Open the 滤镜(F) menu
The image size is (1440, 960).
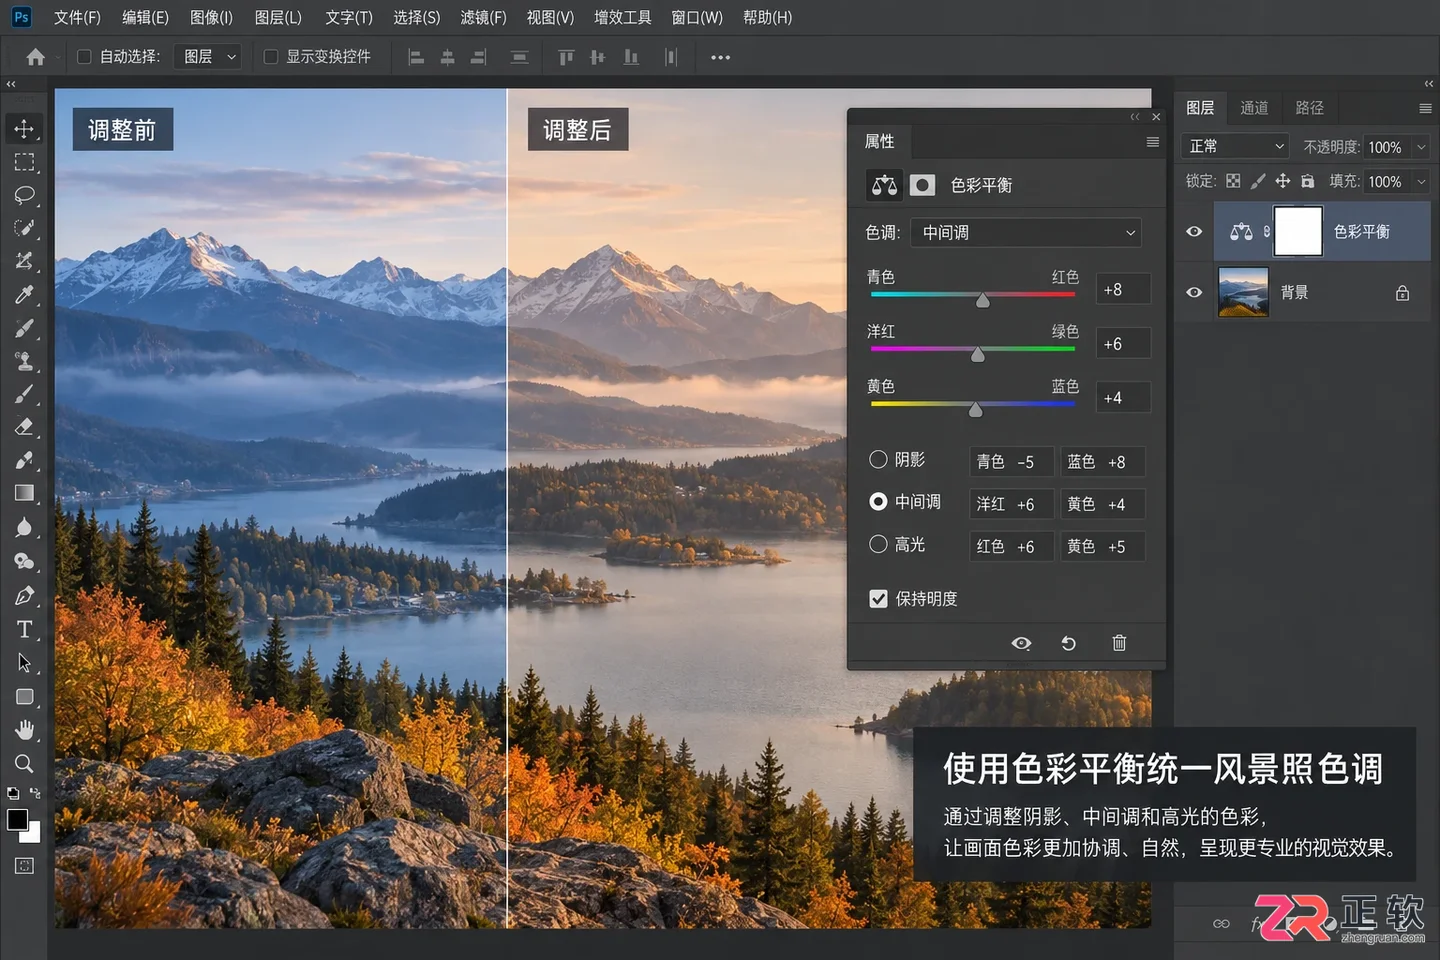(x=483, y=17)
